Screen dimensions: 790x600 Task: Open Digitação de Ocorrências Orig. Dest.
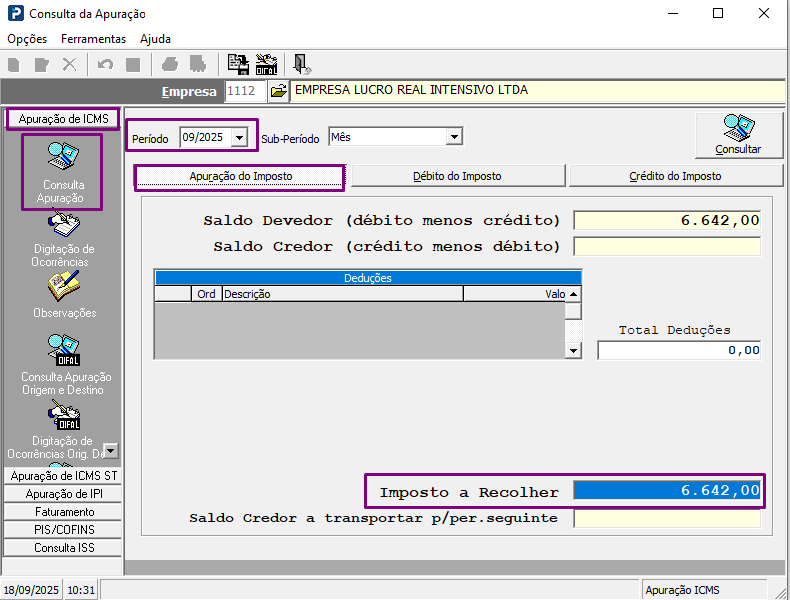[59, 430]
